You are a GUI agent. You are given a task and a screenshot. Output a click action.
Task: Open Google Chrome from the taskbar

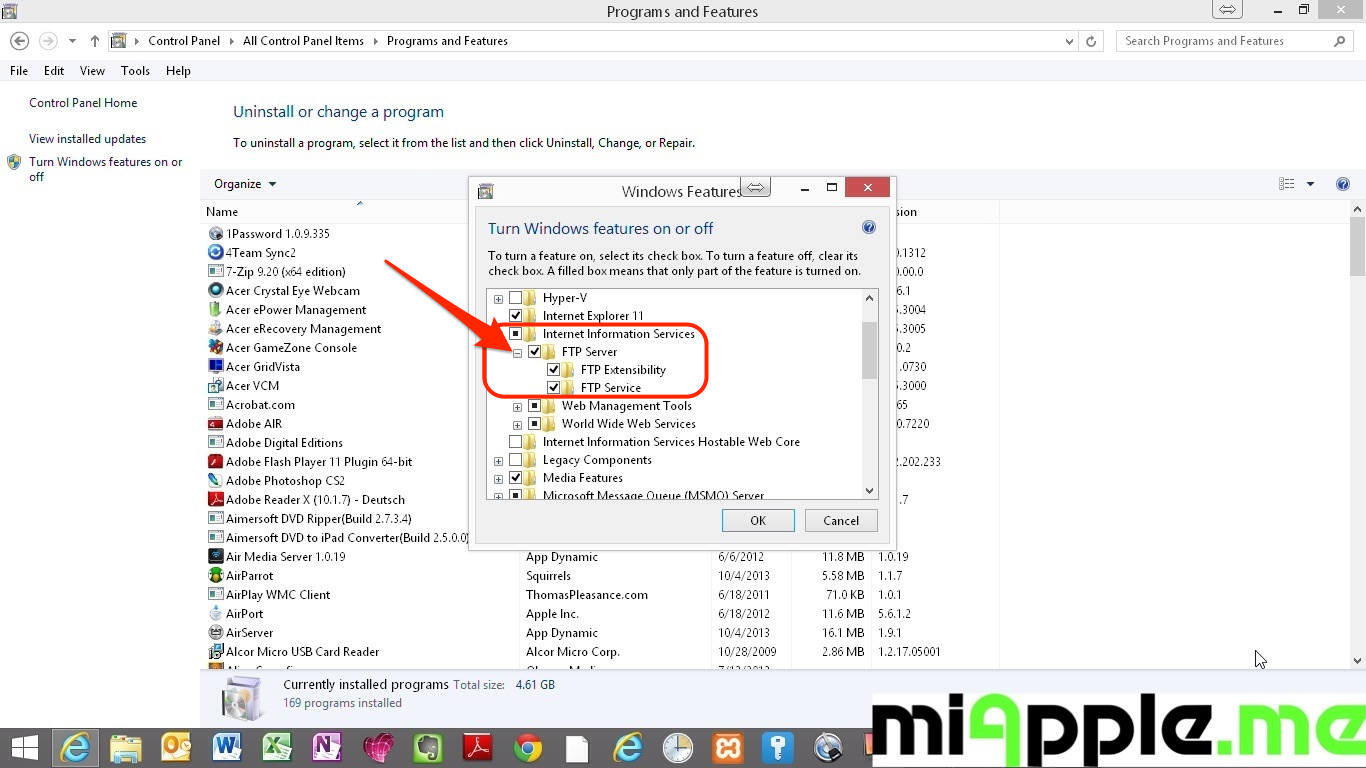pyautogui.click(x=528, y=748)
